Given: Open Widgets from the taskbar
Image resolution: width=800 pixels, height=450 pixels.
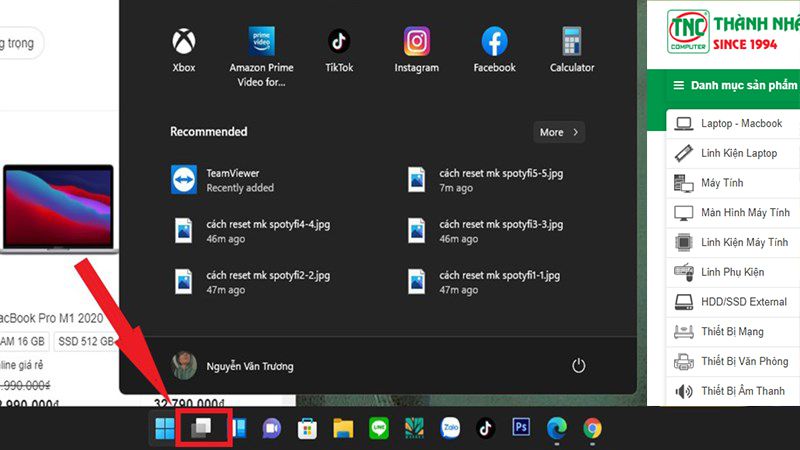Looking at the screenshot, I should (x=239, y=428).
